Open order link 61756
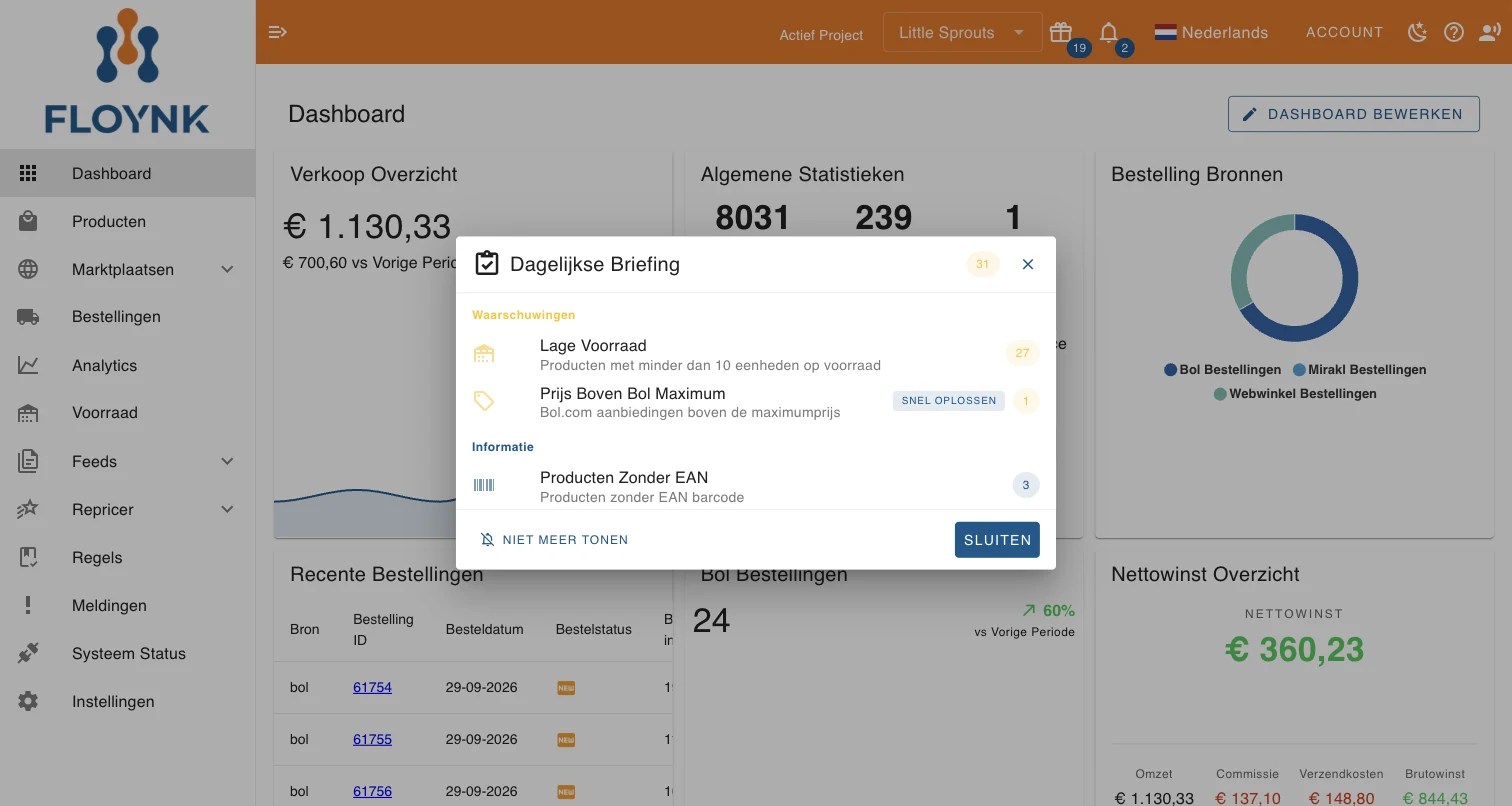This screenshot has width=1512, height=806. [372, 791]
